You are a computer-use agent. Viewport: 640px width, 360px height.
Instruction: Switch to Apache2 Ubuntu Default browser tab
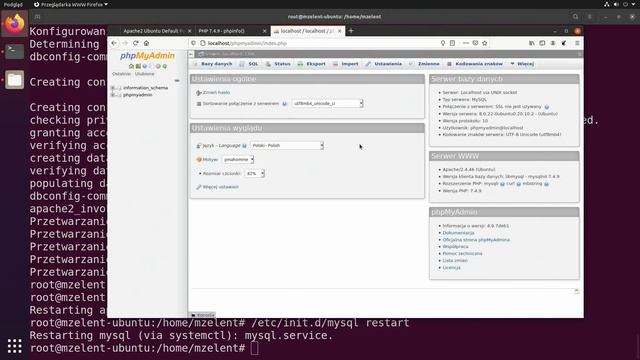(x=153, y=31)
